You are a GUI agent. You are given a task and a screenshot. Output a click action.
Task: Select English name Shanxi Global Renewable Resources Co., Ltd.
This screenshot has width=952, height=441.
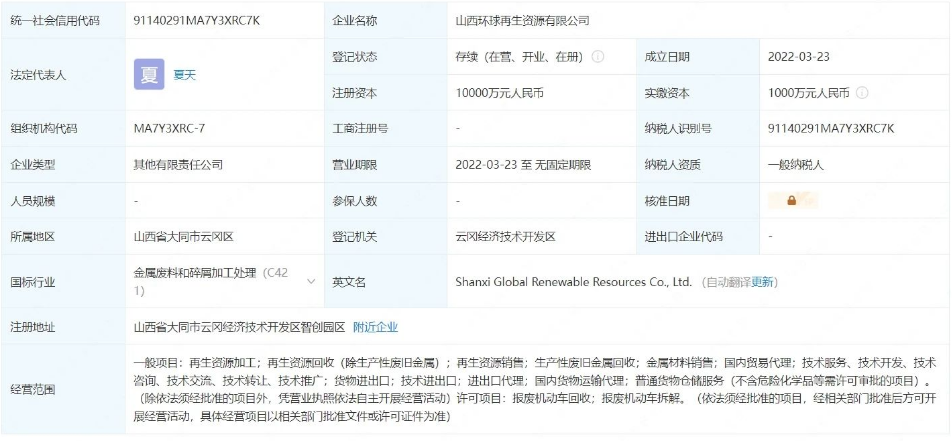[x=574, y=282]
